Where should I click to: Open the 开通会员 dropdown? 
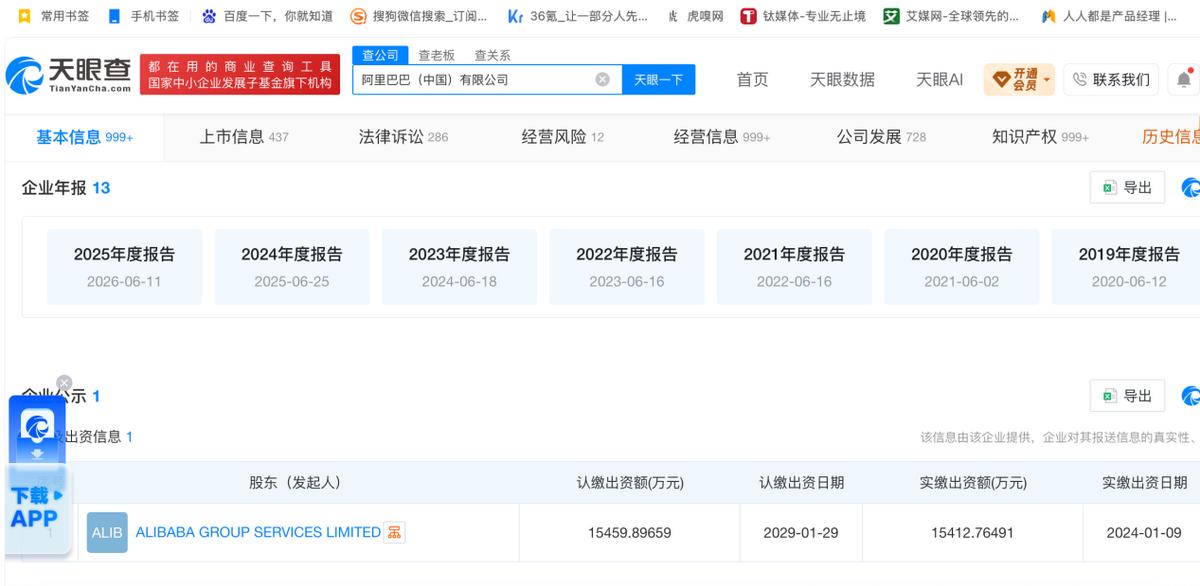pos(1019,79)
